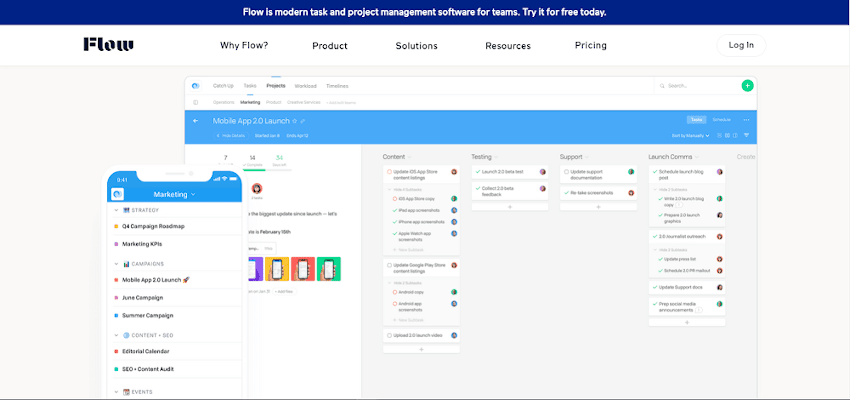850x400 pixels.
Task: Uncheck iPad app screenshots subtask
Action: [x=394, y=210]
